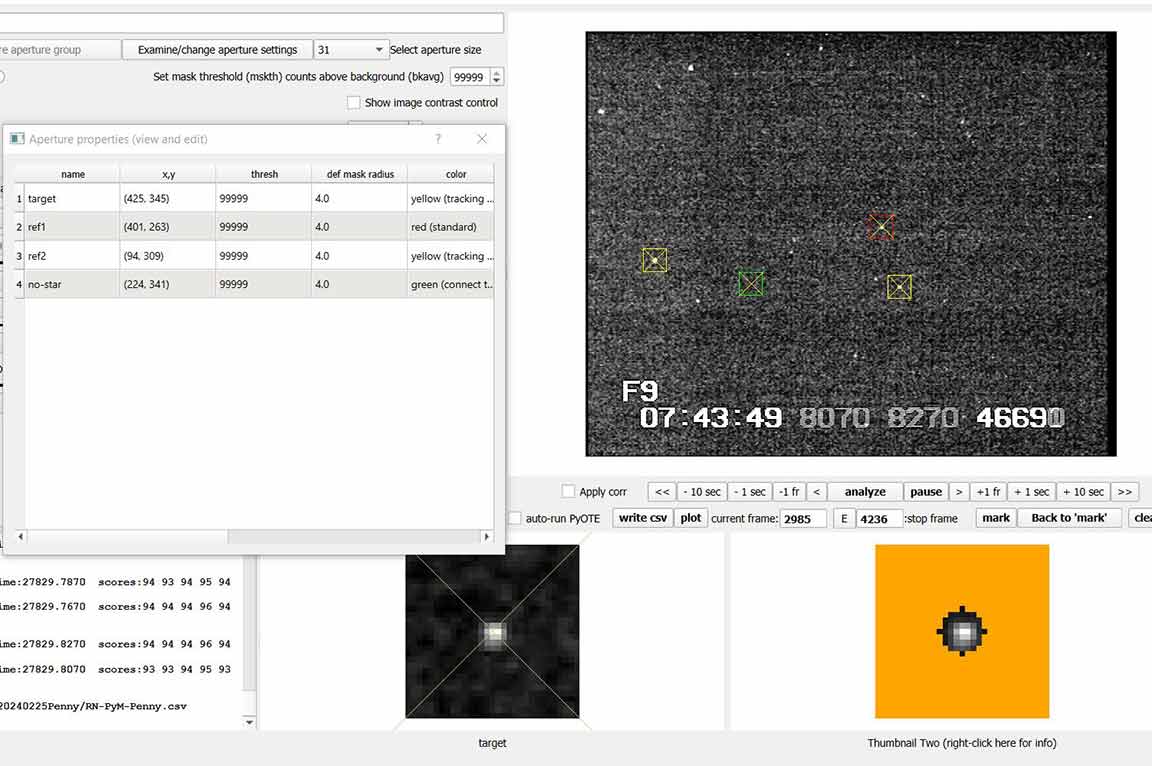Click the 'name' column header

[x=72, y=174]
